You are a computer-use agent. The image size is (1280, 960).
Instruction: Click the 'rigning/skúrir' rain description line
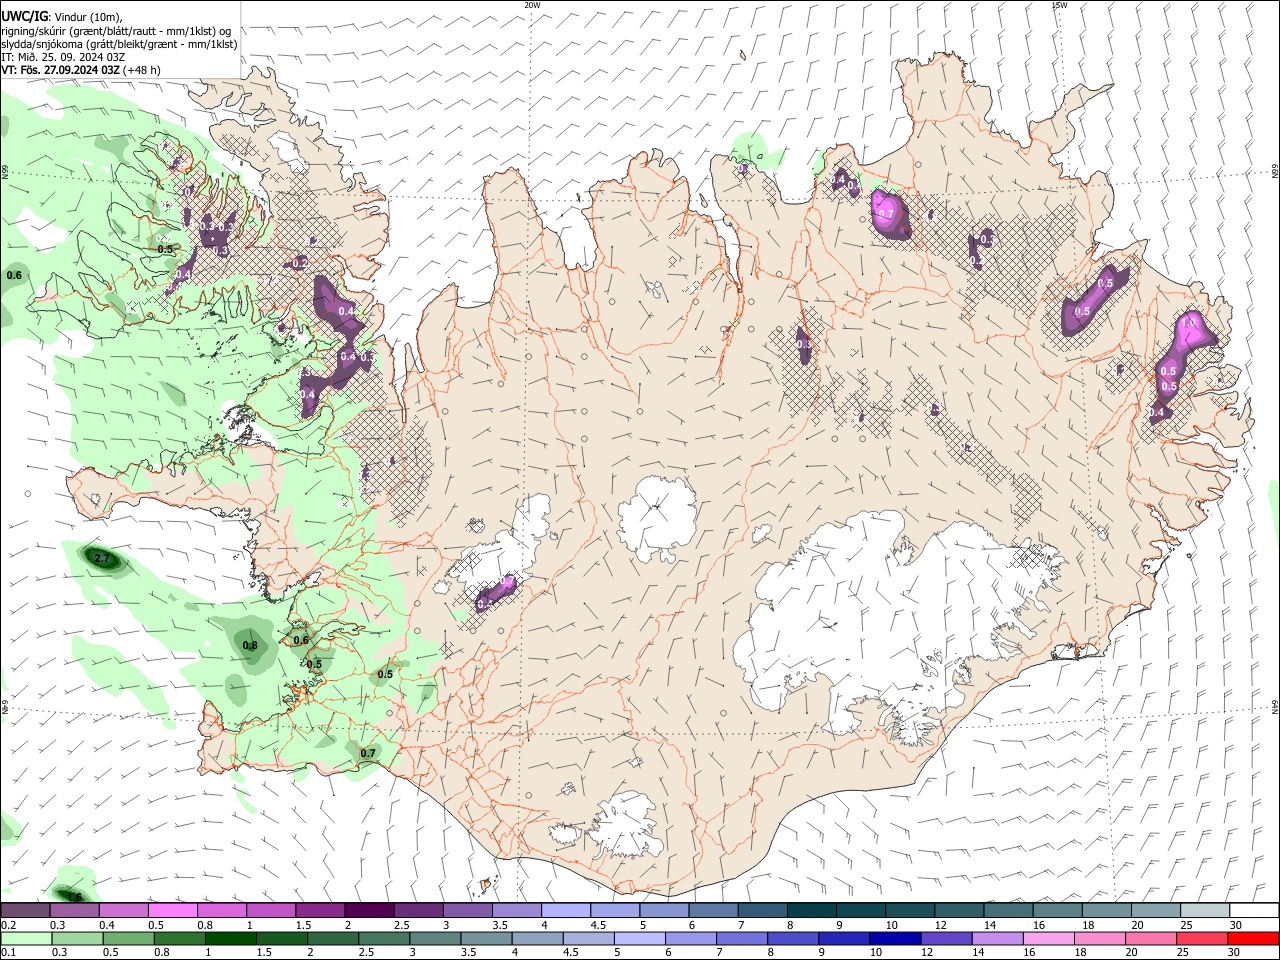[115, 31]
